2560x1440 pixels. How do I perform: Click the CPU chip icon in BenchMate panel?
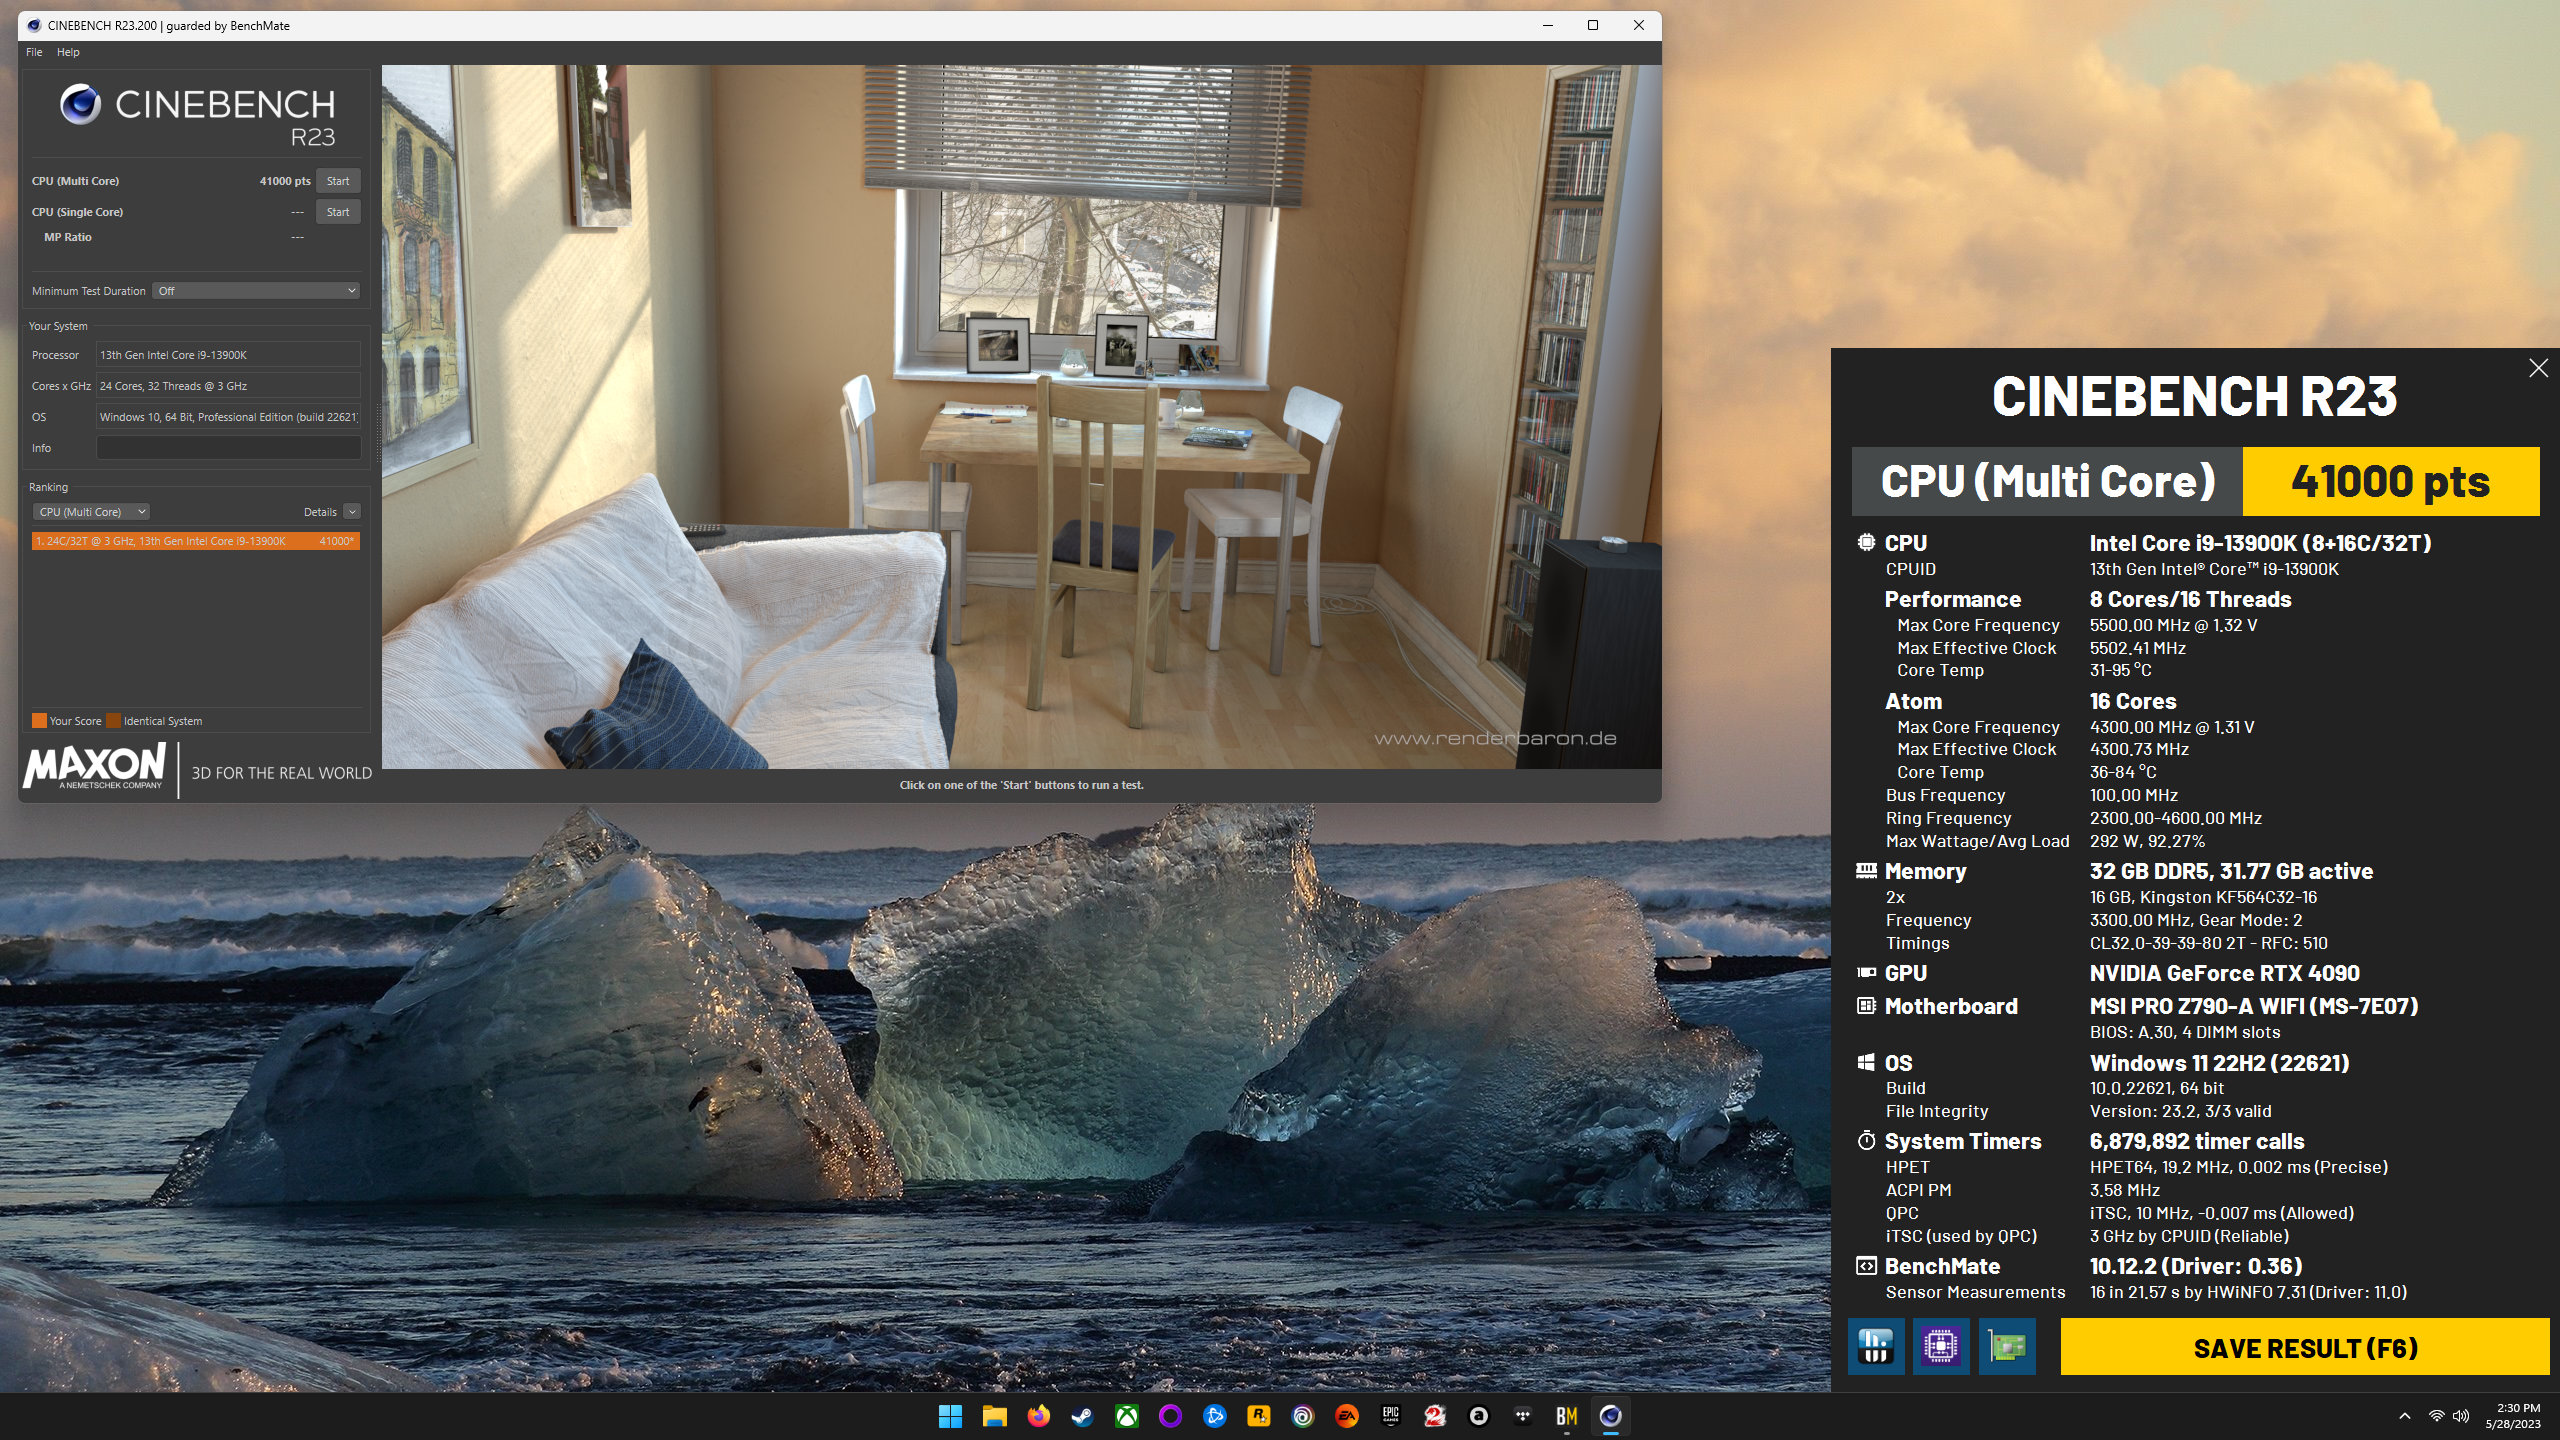pyautogui.click(x=1866, y=542)
